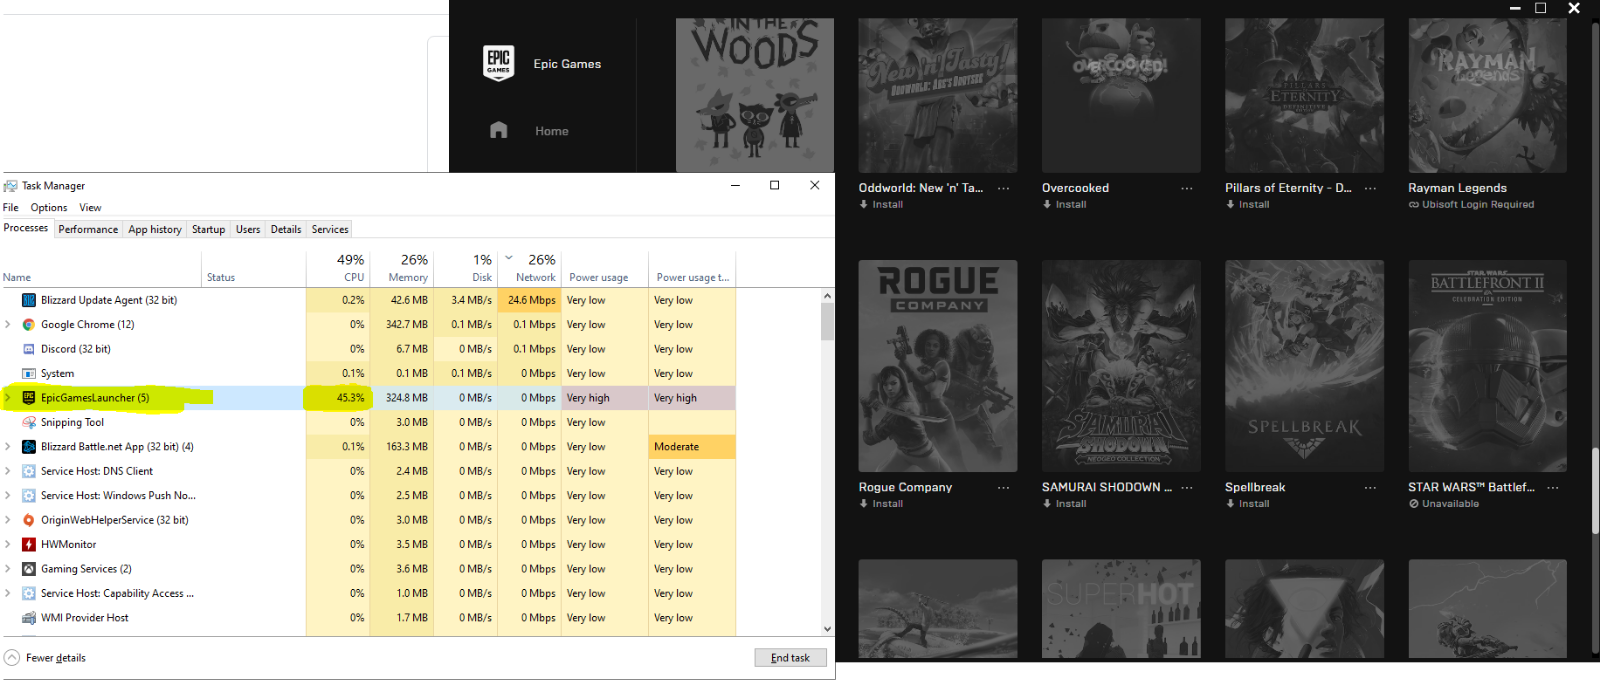The height and width of the screenshot is (685, 1600).
Task: Expand the OriginWebHelperService group
Action: coord(8,520)
